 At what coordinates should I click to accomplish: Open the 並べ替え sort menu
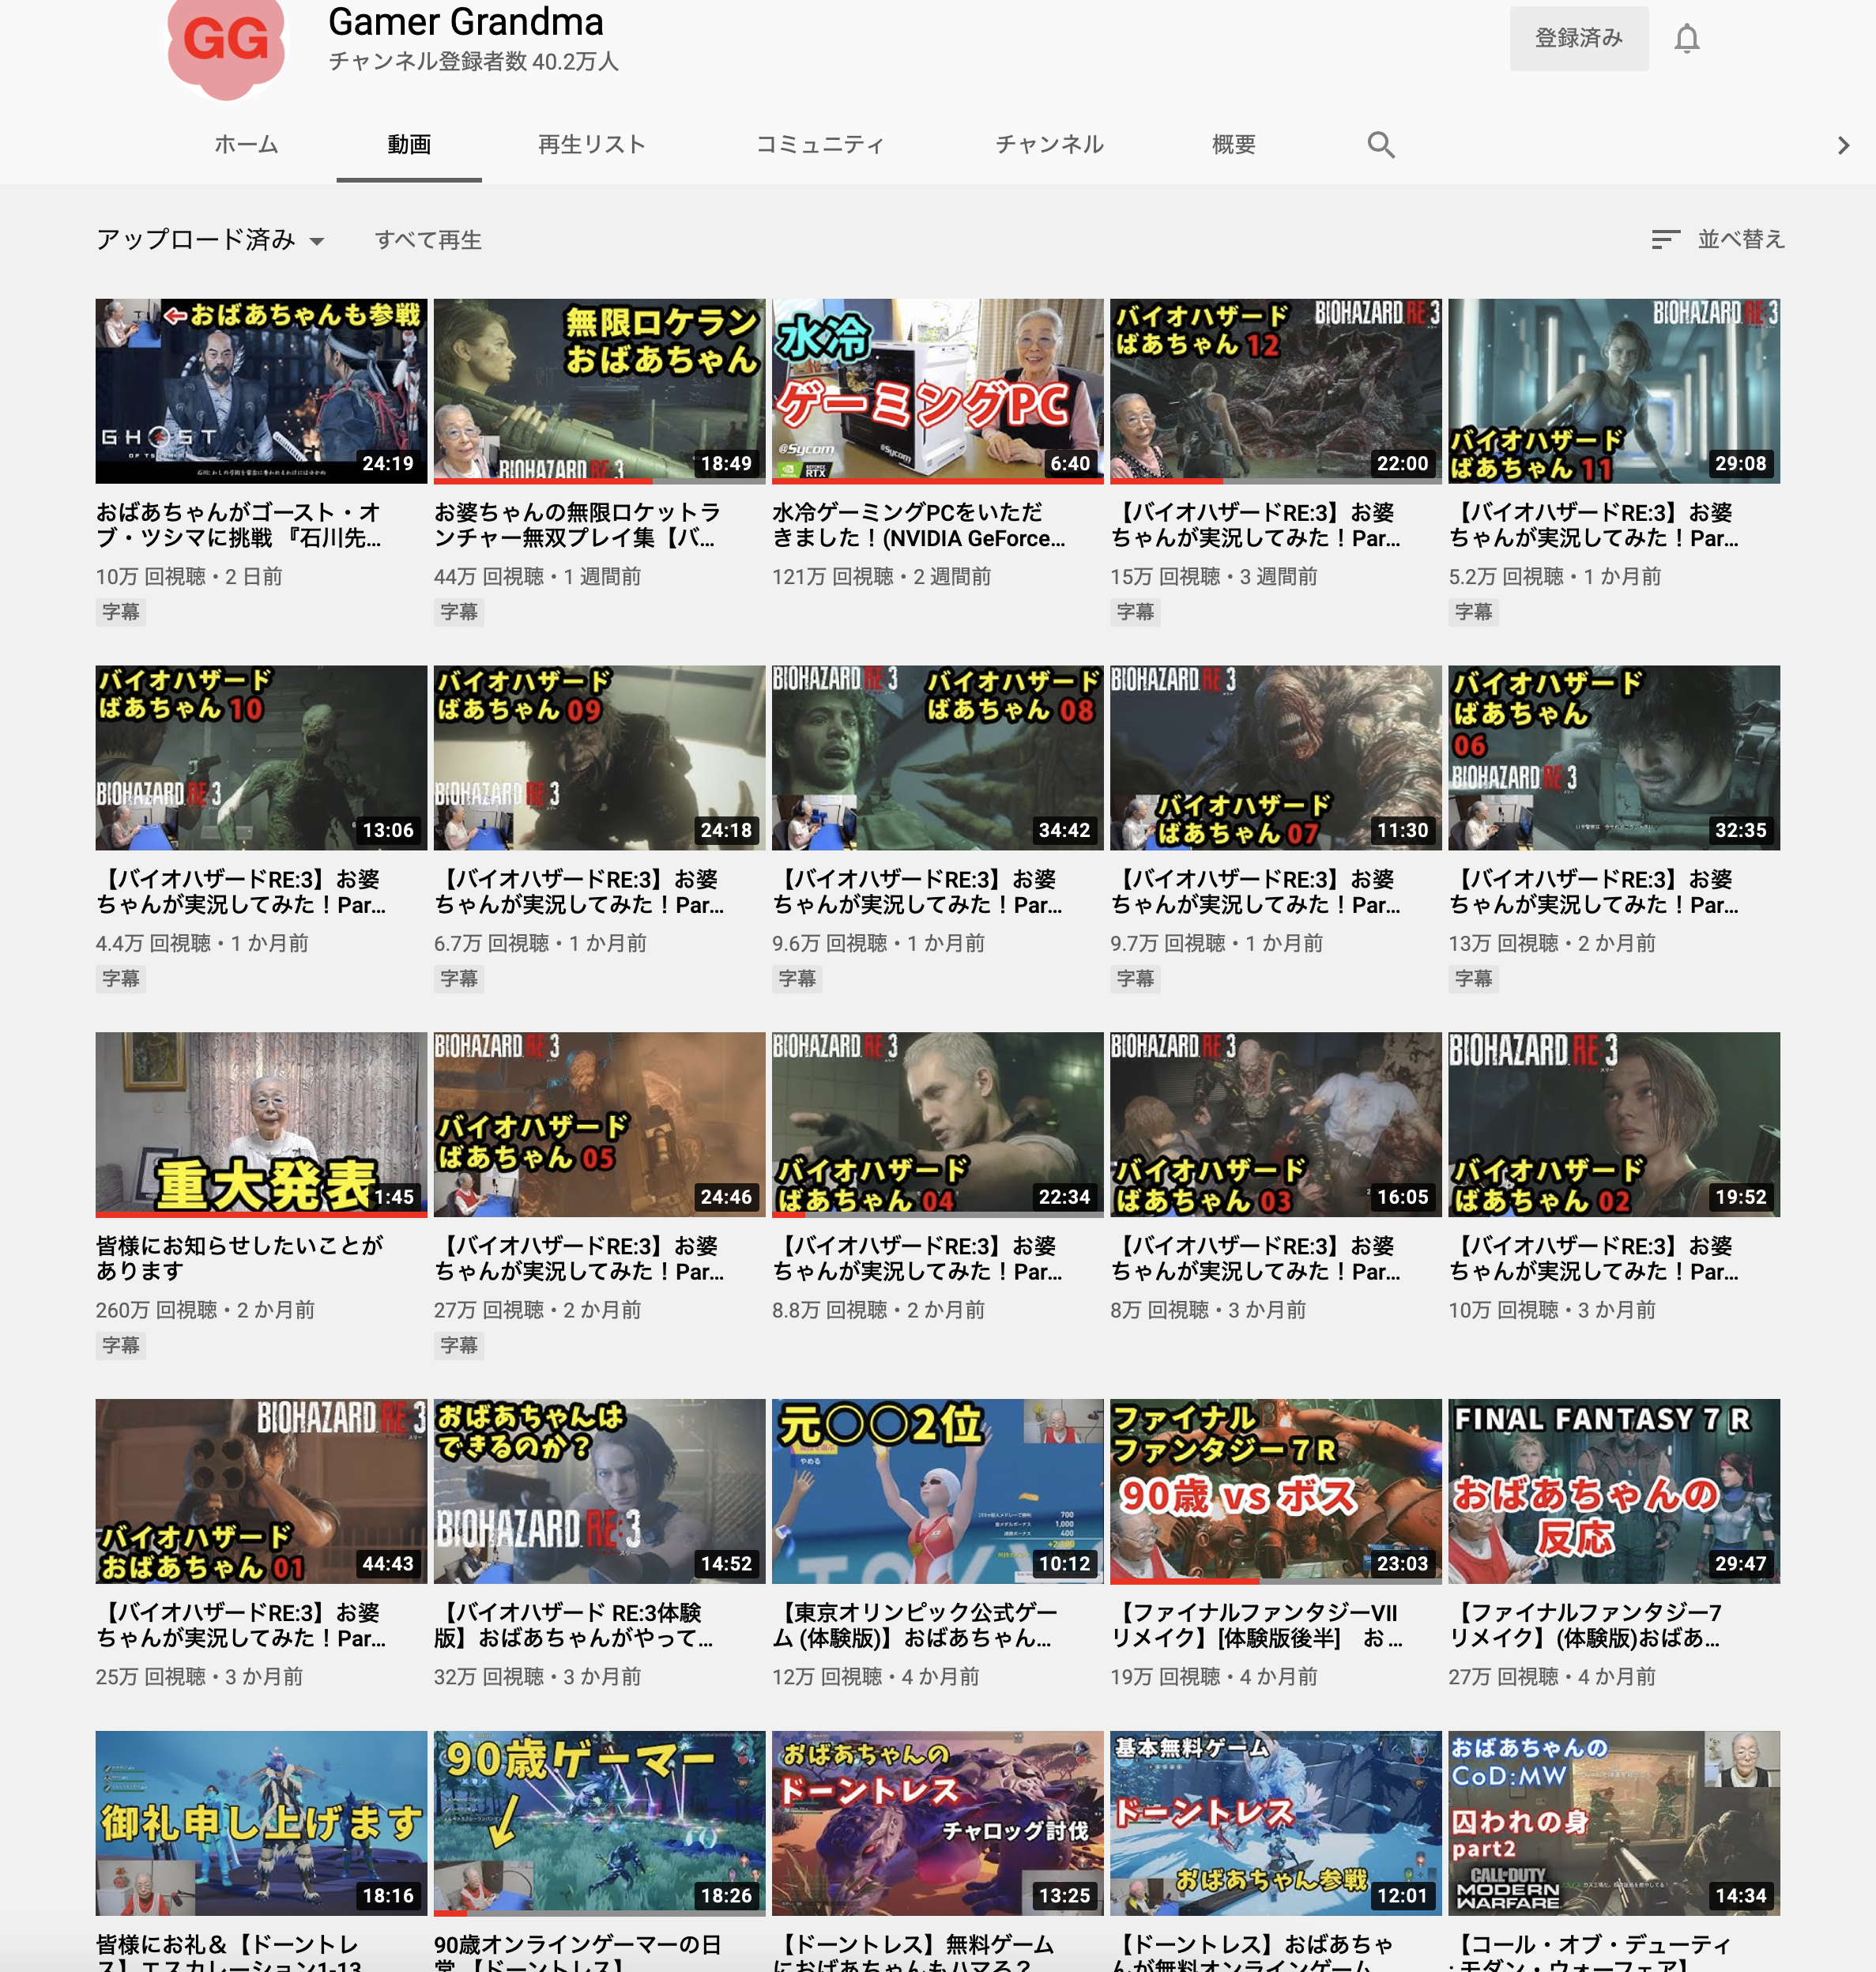pyautogui.click(x=1740, y=240)
